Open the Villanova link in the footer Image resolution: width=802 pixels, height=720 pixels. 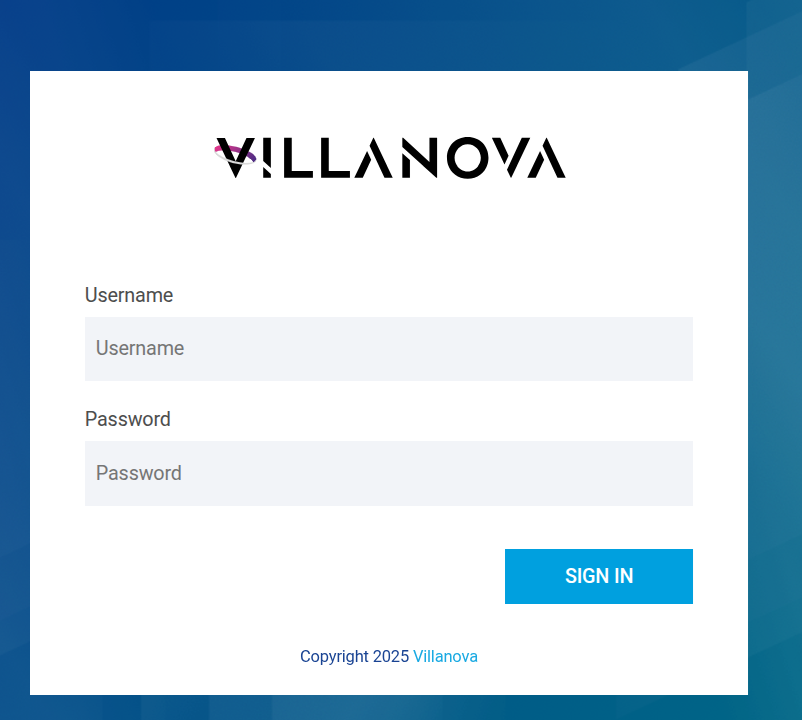point(445,656)
